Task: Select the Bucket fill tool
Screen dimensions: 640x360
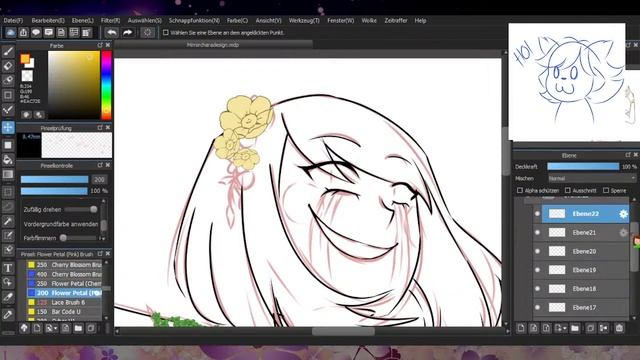Action: [x=8, y=160]
